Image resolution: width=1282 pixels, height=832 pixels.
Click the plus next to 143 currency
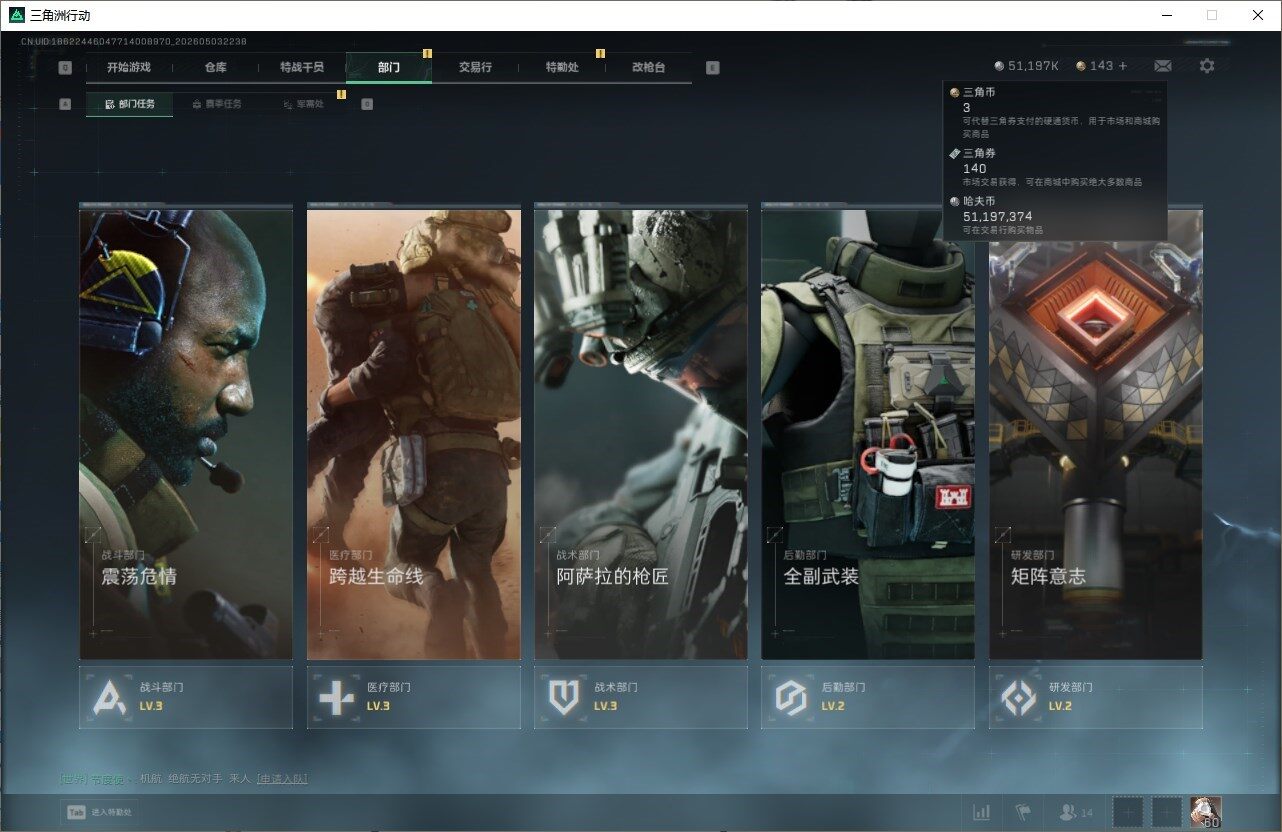1123,66
